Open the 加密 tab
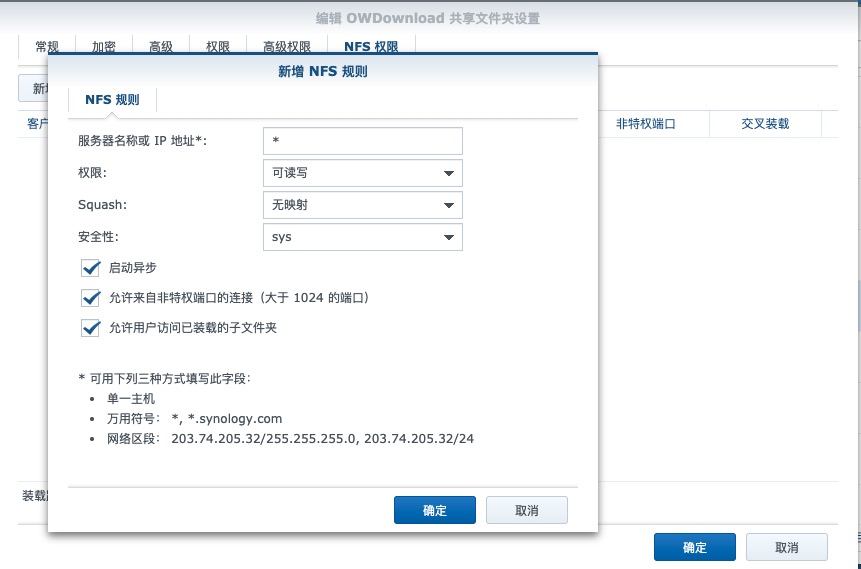The image size is (861, 569). [104, 47]
